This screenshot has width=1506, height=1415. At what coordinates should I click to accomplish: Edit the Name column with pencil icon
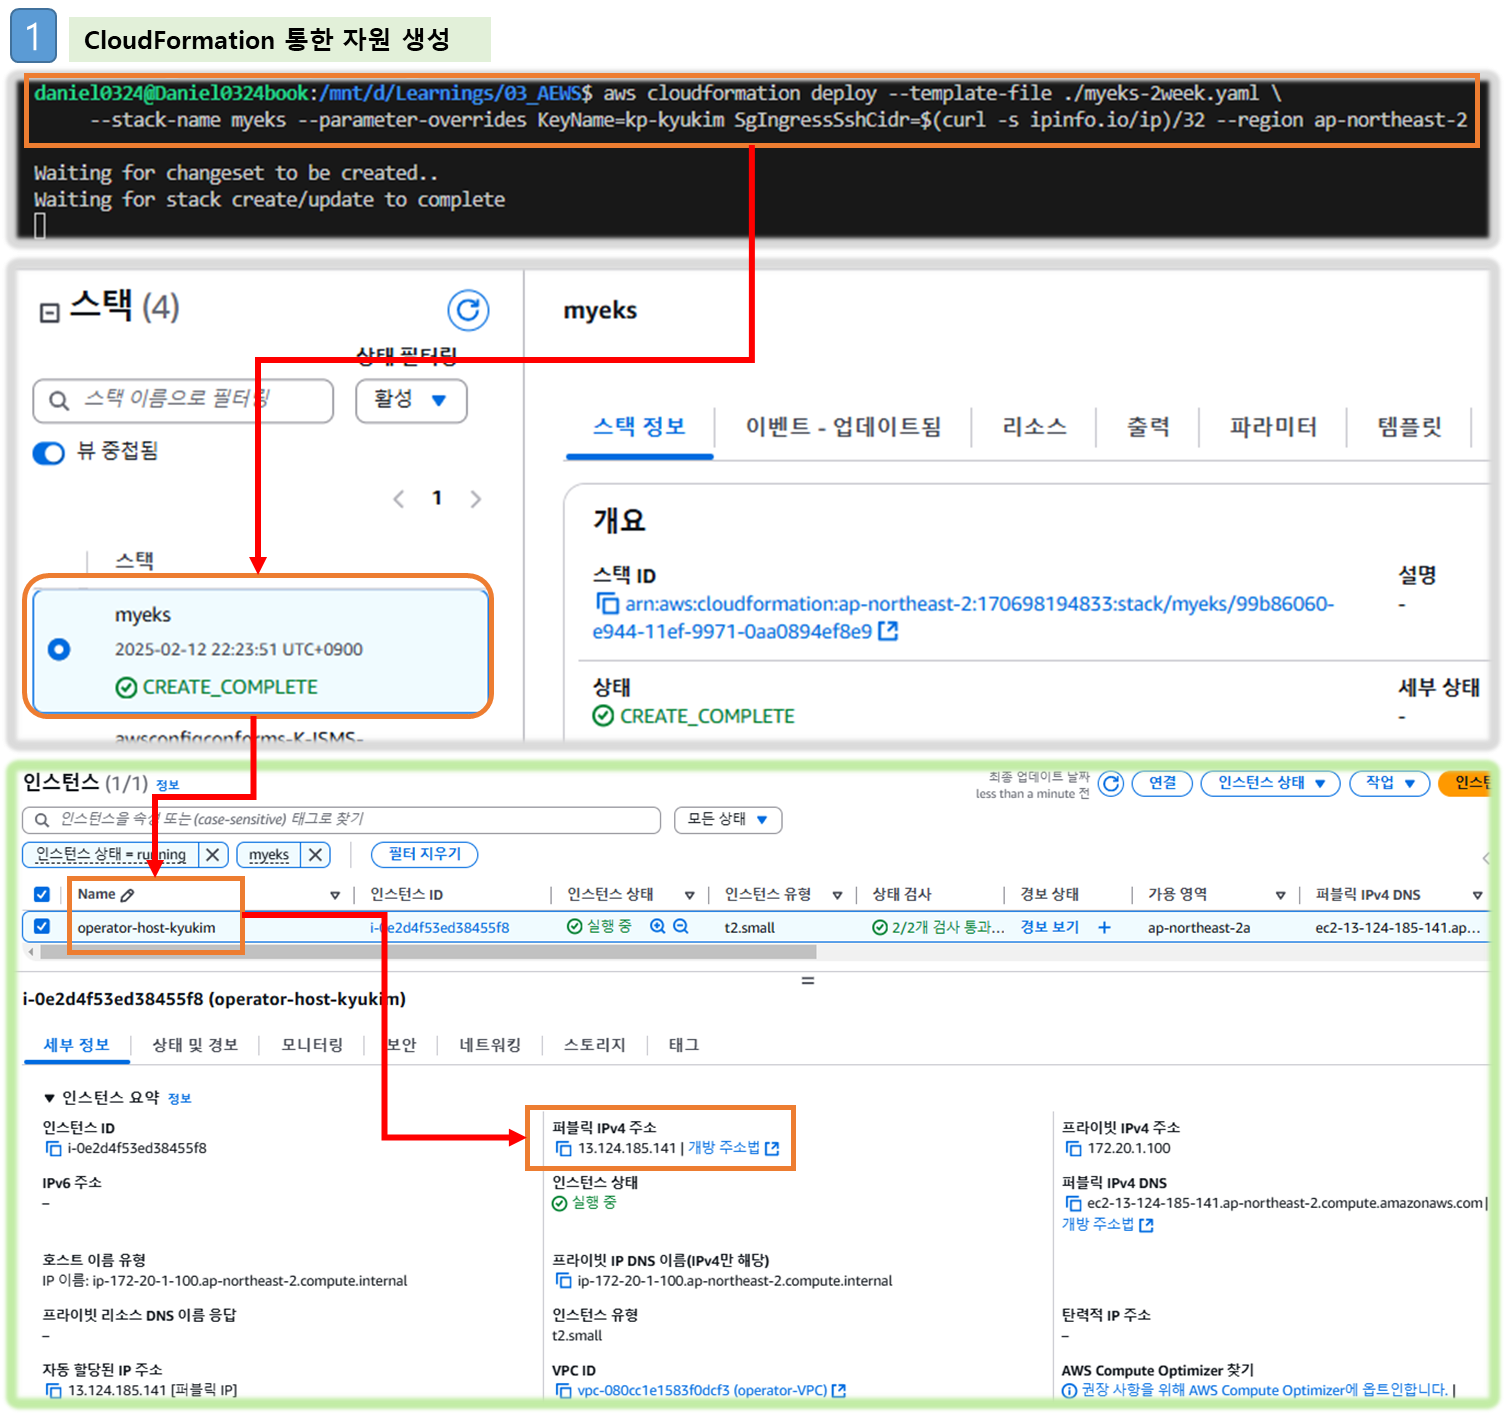pos(128,895)
